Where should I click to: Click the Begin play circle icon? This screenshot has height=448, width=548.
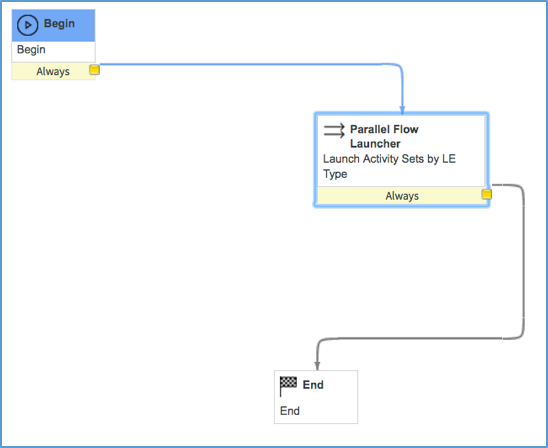tap(27, 25)
